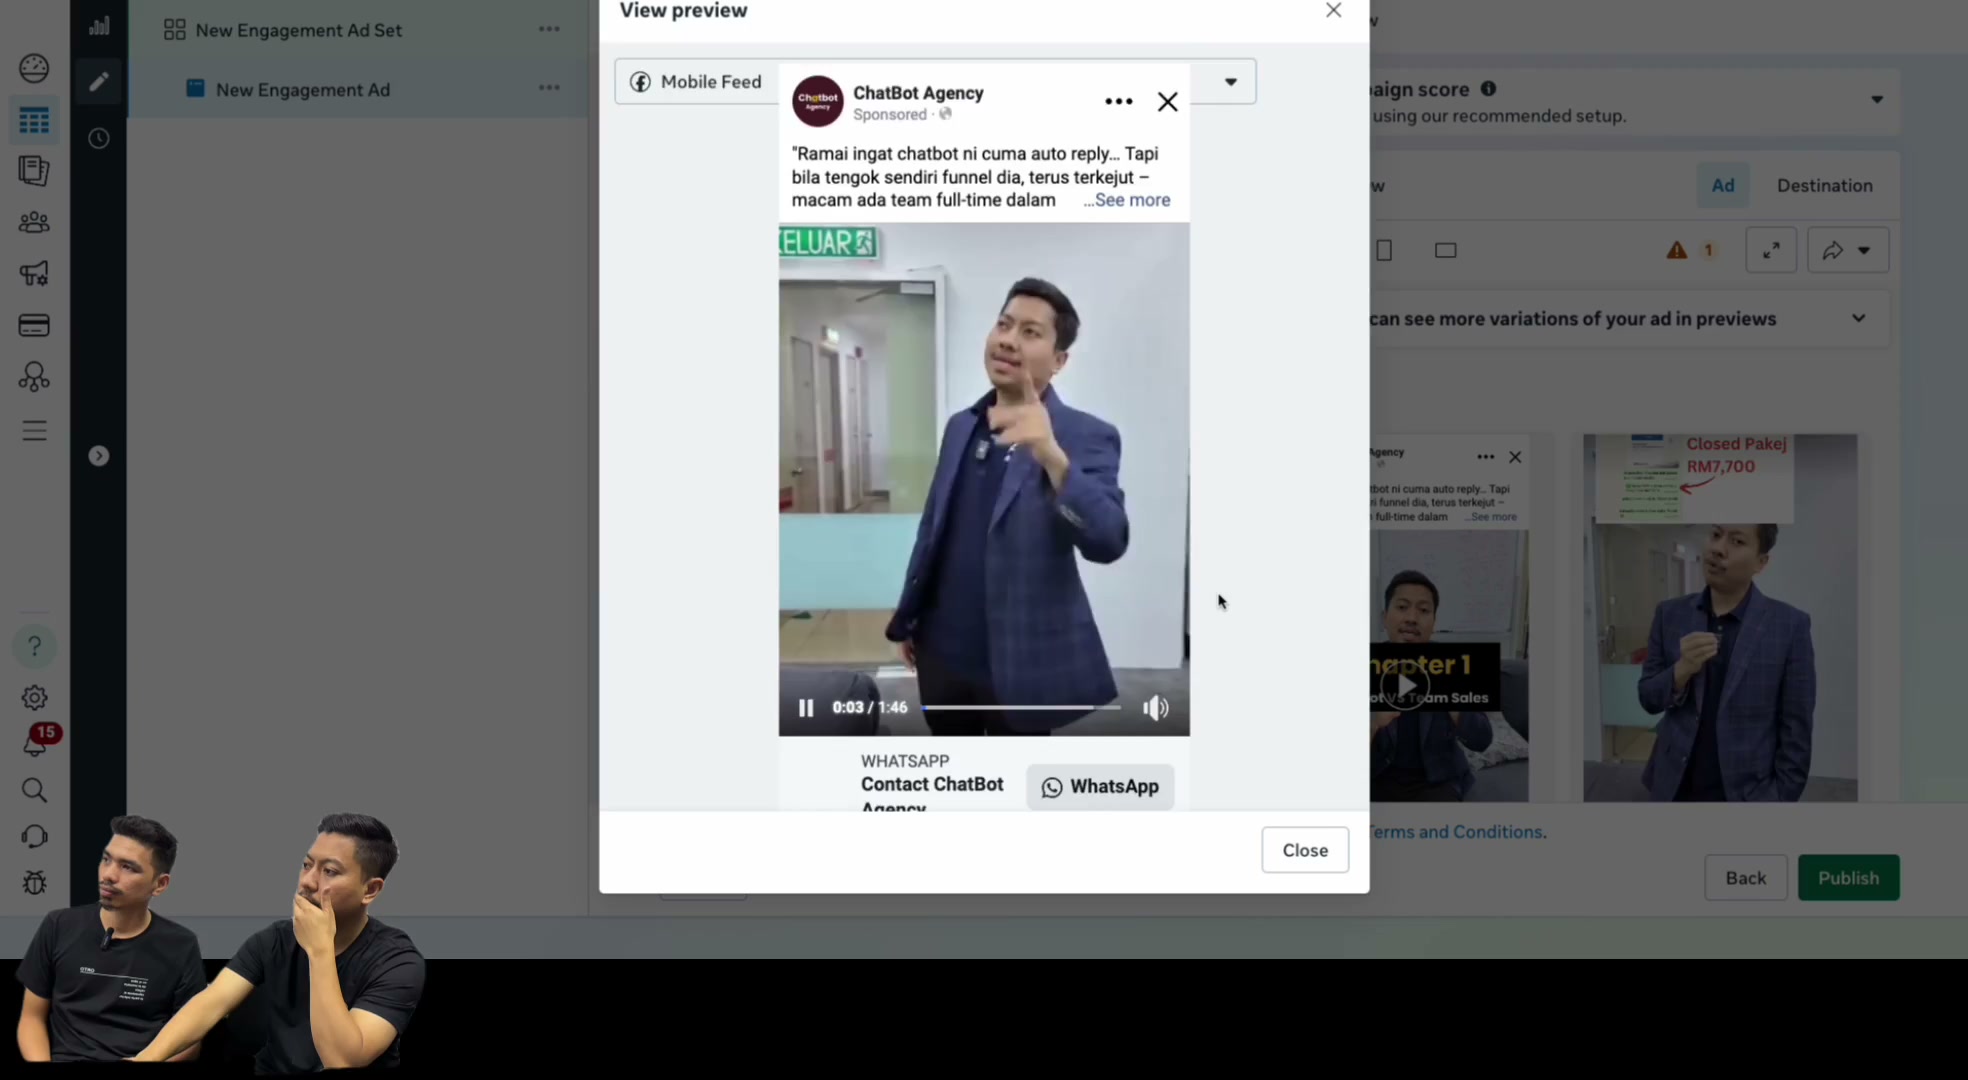Screen dimensions: 1968x1080
Task: Click the expand fullscreen preview icon
Action: click(x=1771, y=250)
